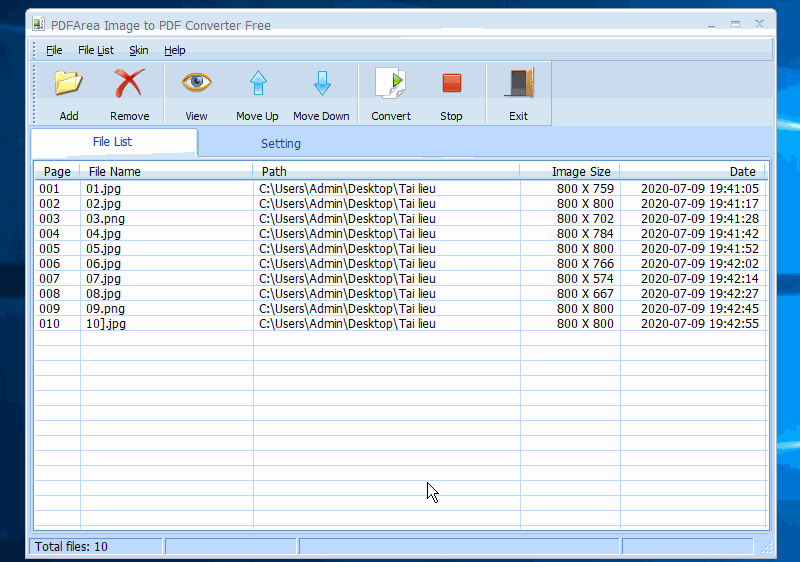This screenshot has height=562, width=800.
Task: Click the Image Size column header
Action: [570, 171]
